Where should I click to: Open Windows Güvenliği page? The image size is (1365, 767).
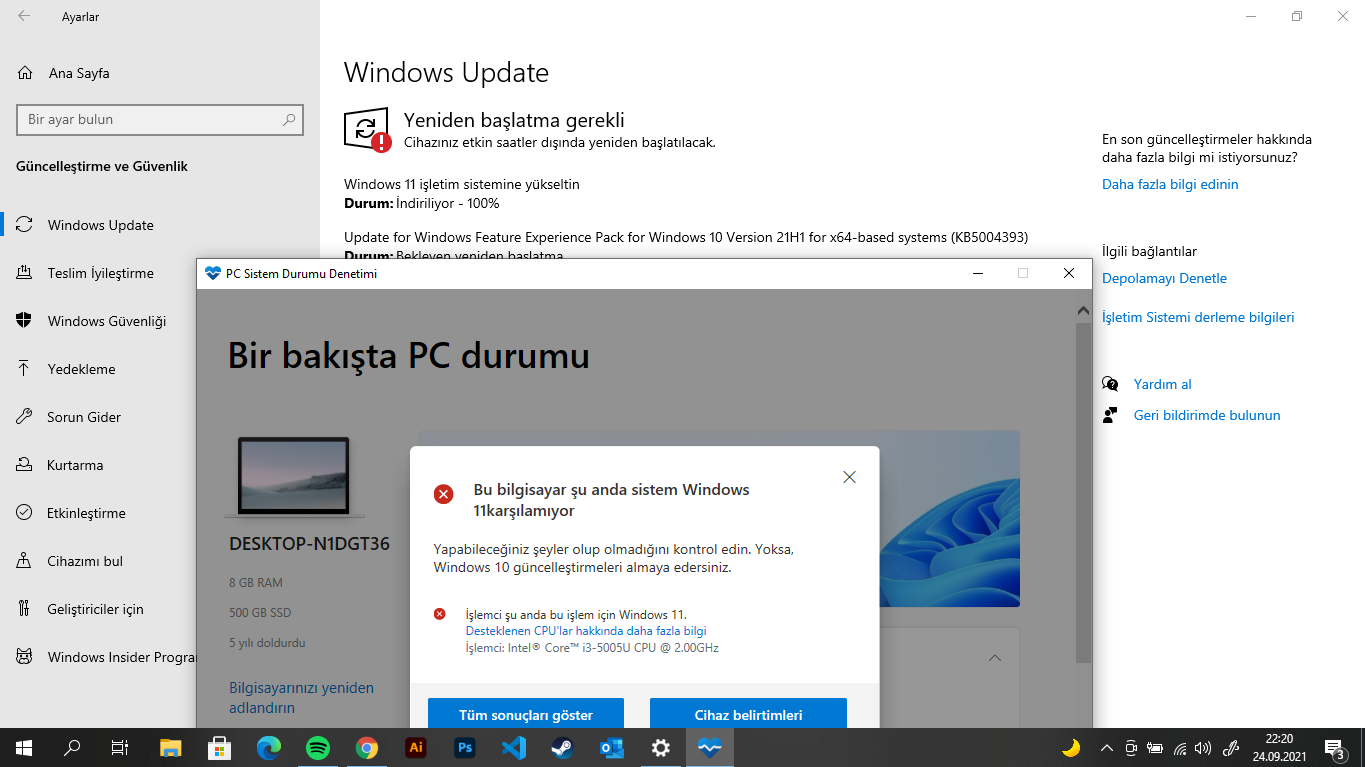click(x=107, y=321)
